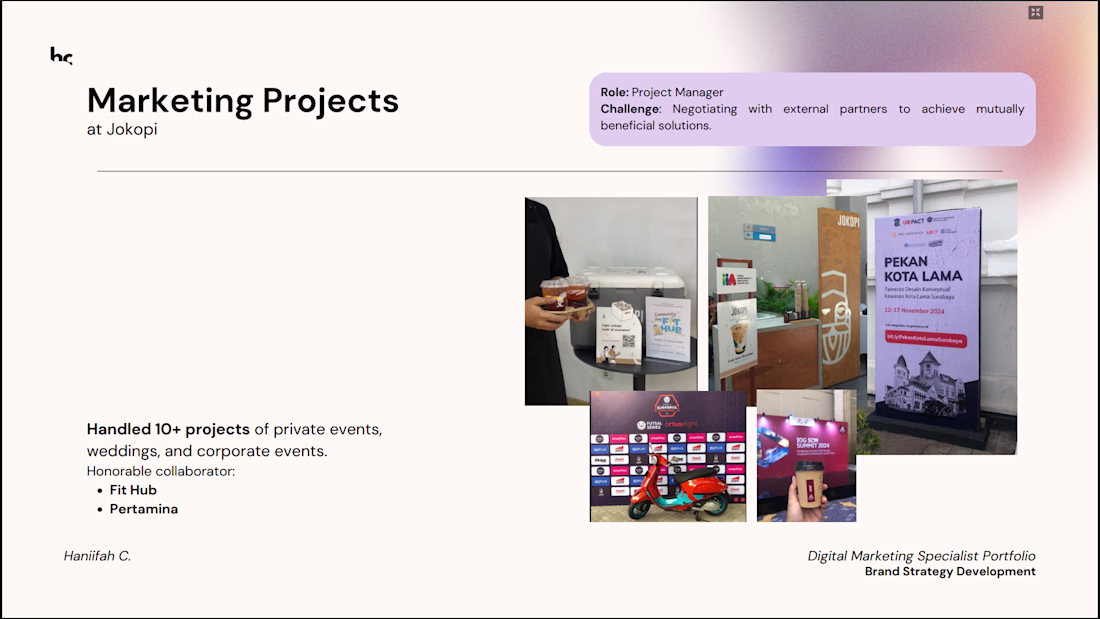This screenshot has width=1100, height=619.
Task: Click 'Digital Marketing Specialist Portfolio' footer
Action: click(921, 556)
